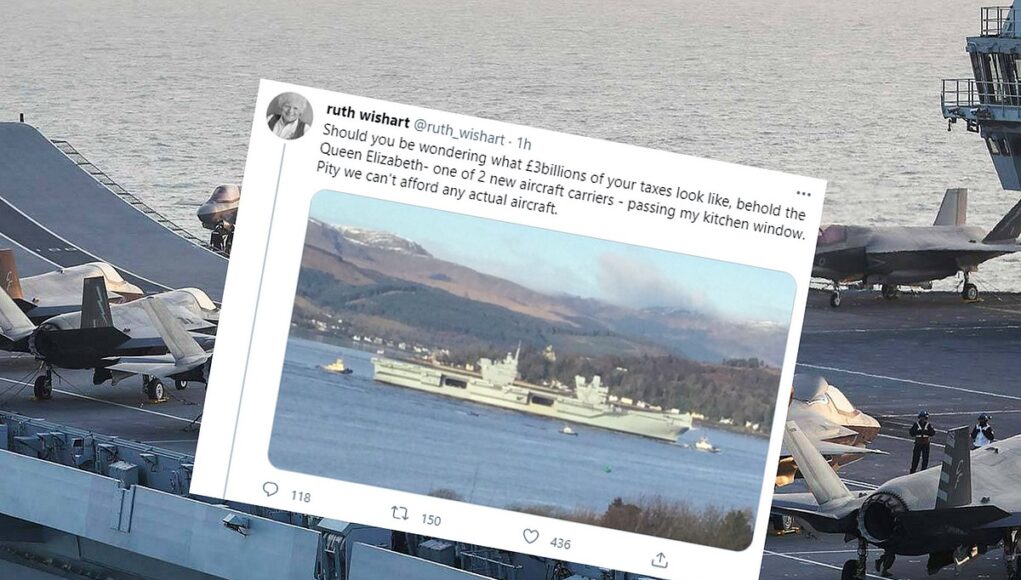The height and width of the screenshot is (580, 1021).
Task: Click ruth wishart's profile avatar
Action: pyautogui.click(x=289, y=115)
